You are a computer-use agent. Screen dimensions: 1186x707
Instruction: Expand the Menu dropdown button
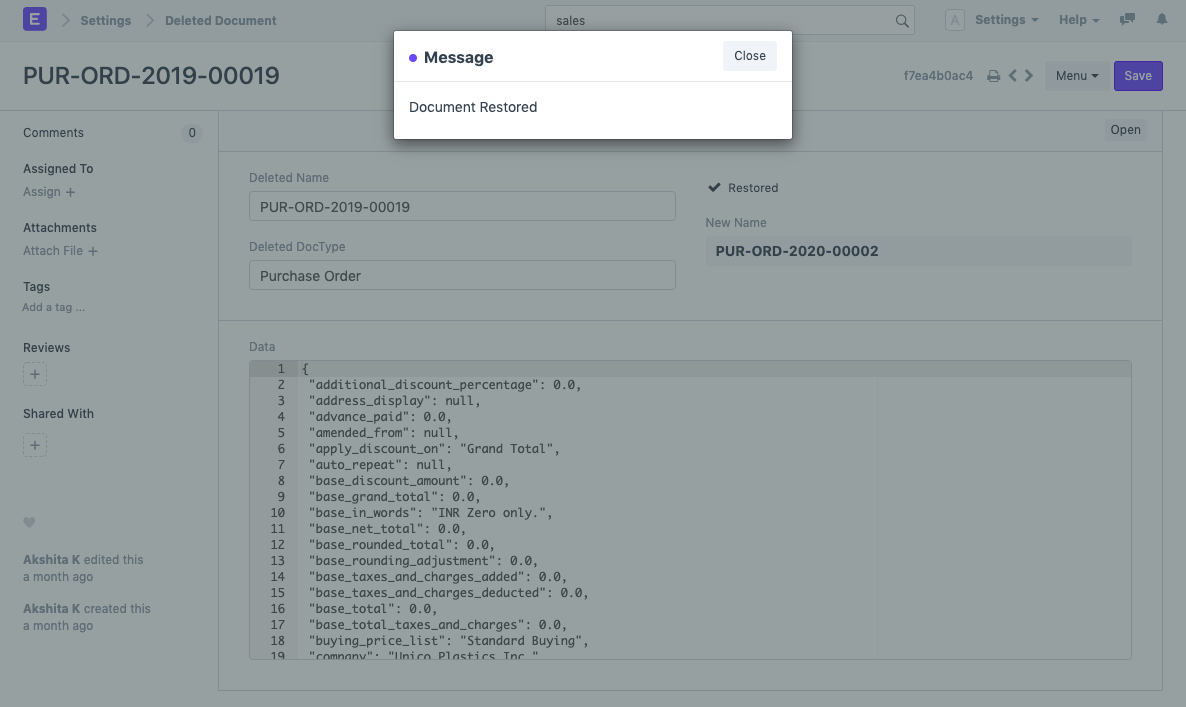tap(1076, 76)
